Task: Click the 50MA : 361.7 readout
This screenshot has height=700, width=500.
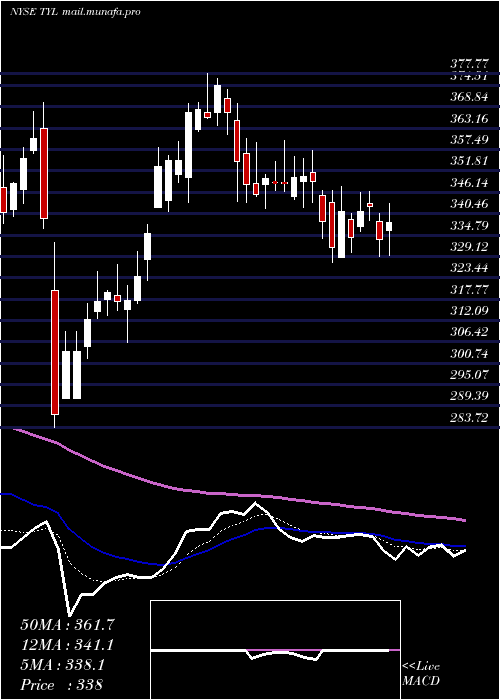Action: pos(68,625)
